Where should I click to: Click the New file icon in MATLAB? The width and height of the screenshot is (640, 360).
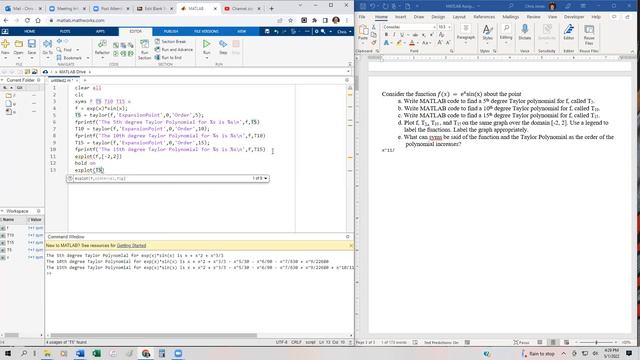point(5,44)
